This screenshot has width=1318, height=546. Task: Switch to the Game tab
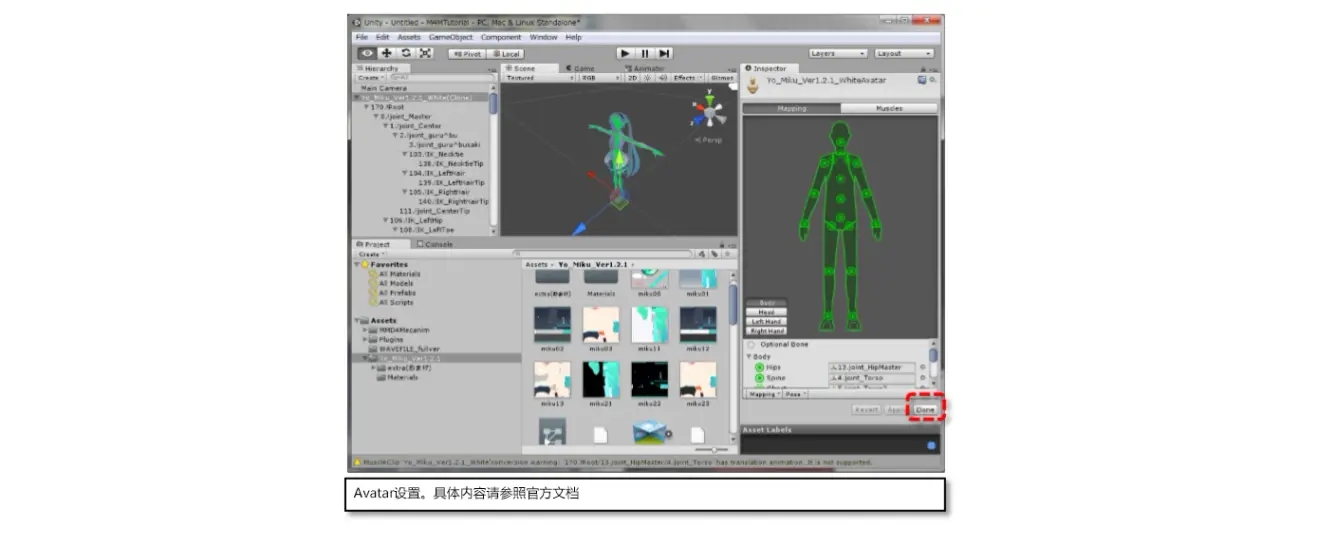tap(580, 68)
